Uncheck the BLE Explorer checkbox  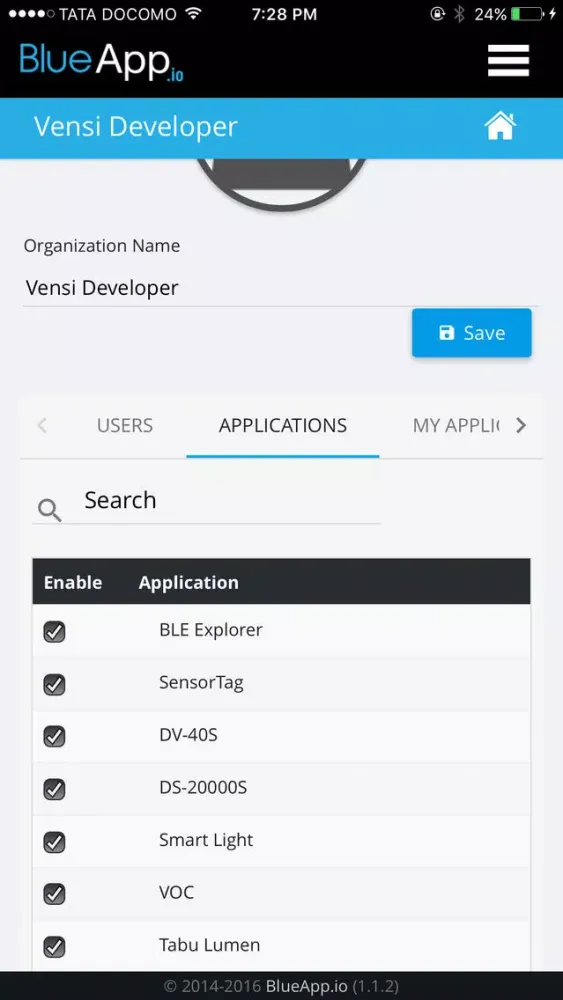(54, 631)
